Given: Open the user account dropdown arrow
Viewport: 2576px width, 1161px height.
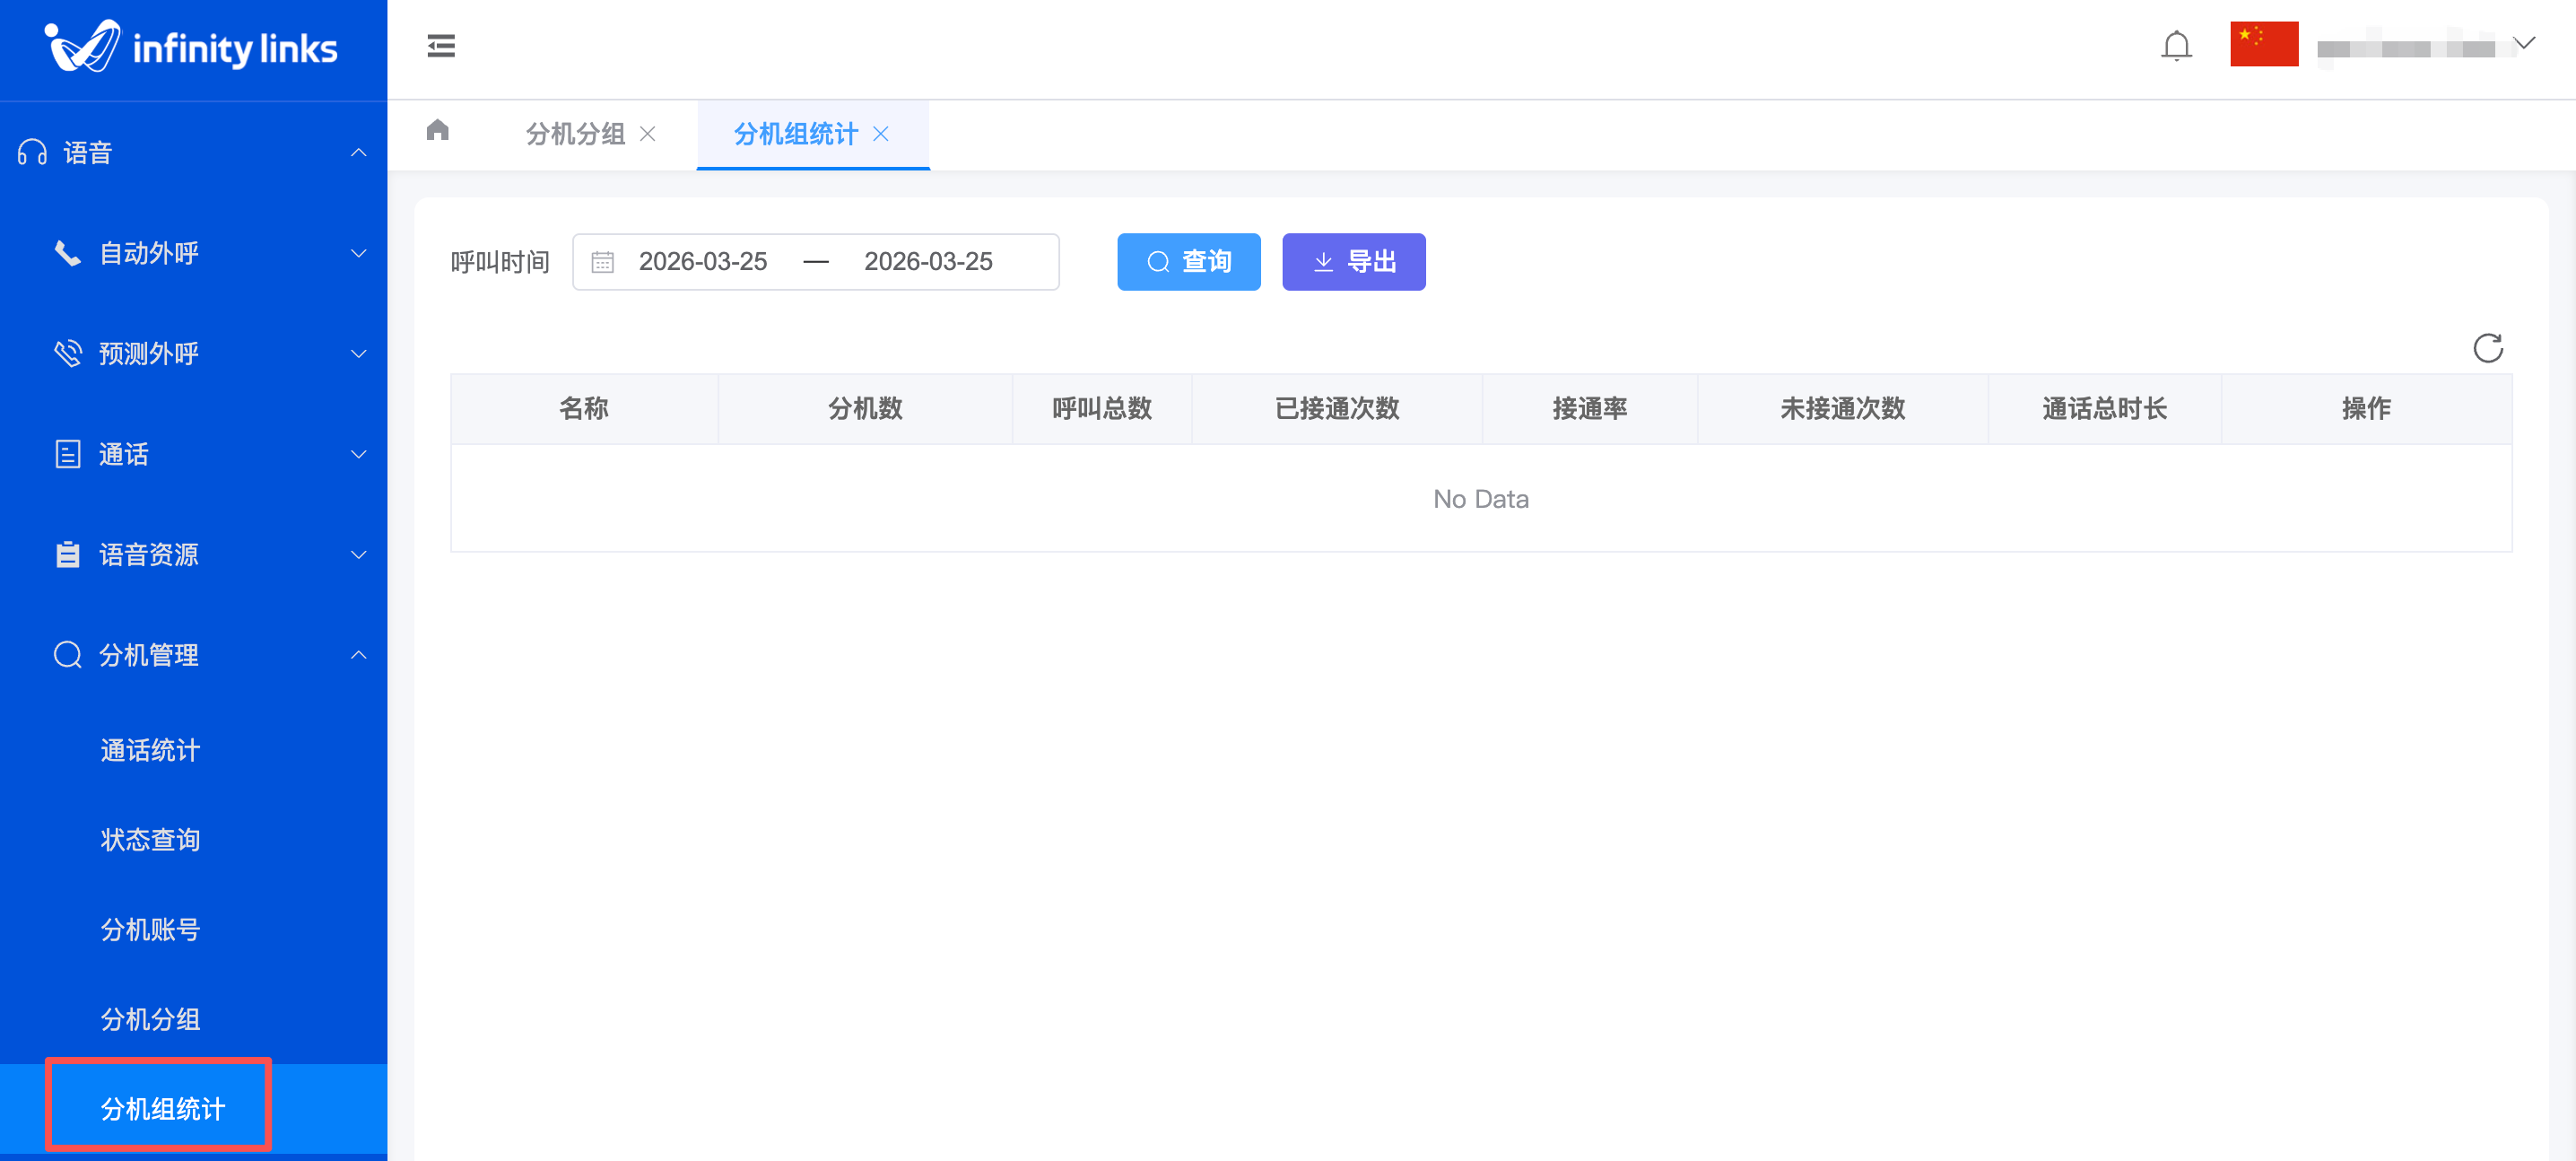Looking at the screenshot, I should (2524, 44).
